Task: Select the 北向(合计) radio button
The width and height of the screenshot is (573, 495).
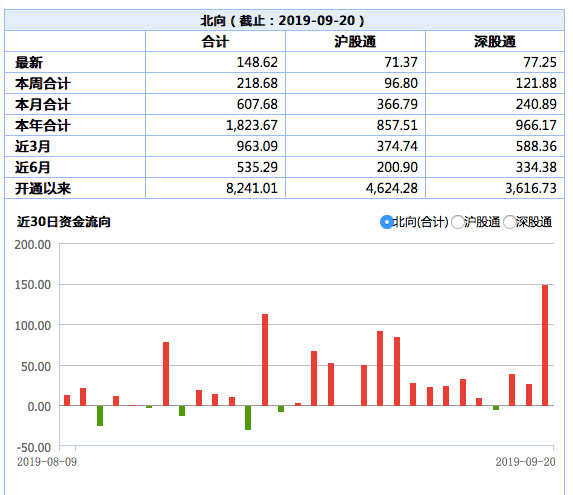Action: [x=387, y=222]
